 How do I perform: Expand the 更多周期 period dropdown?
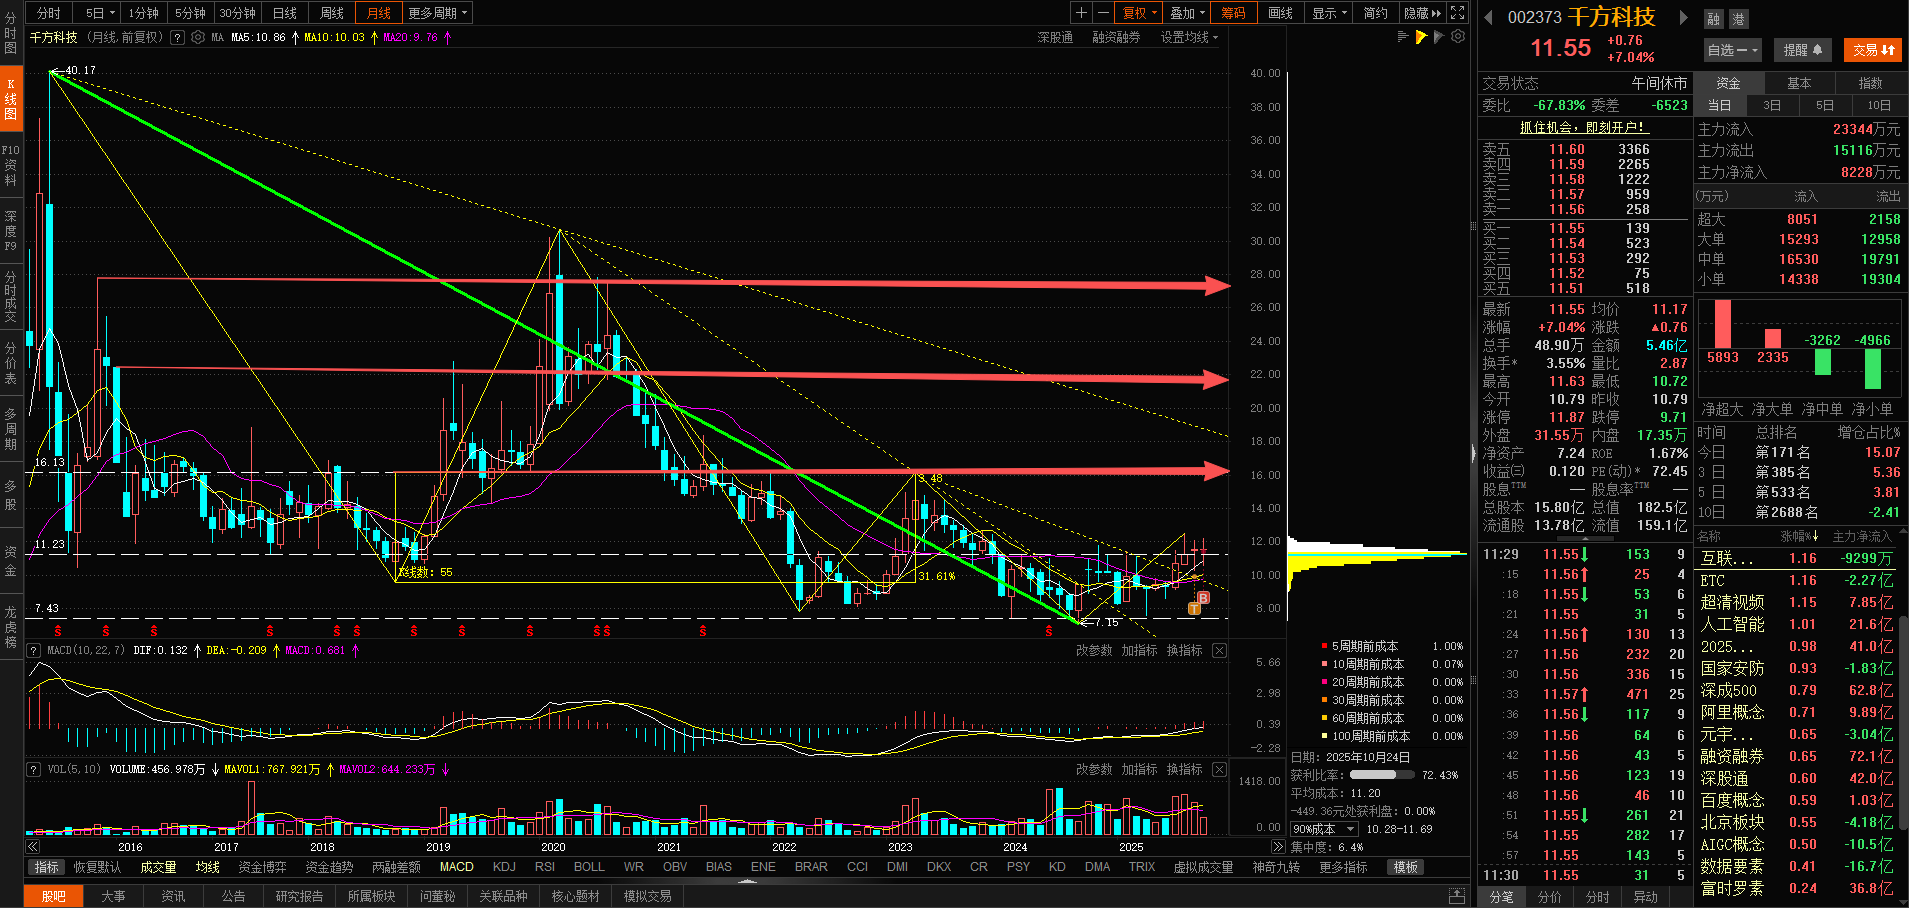pos(438,13)
